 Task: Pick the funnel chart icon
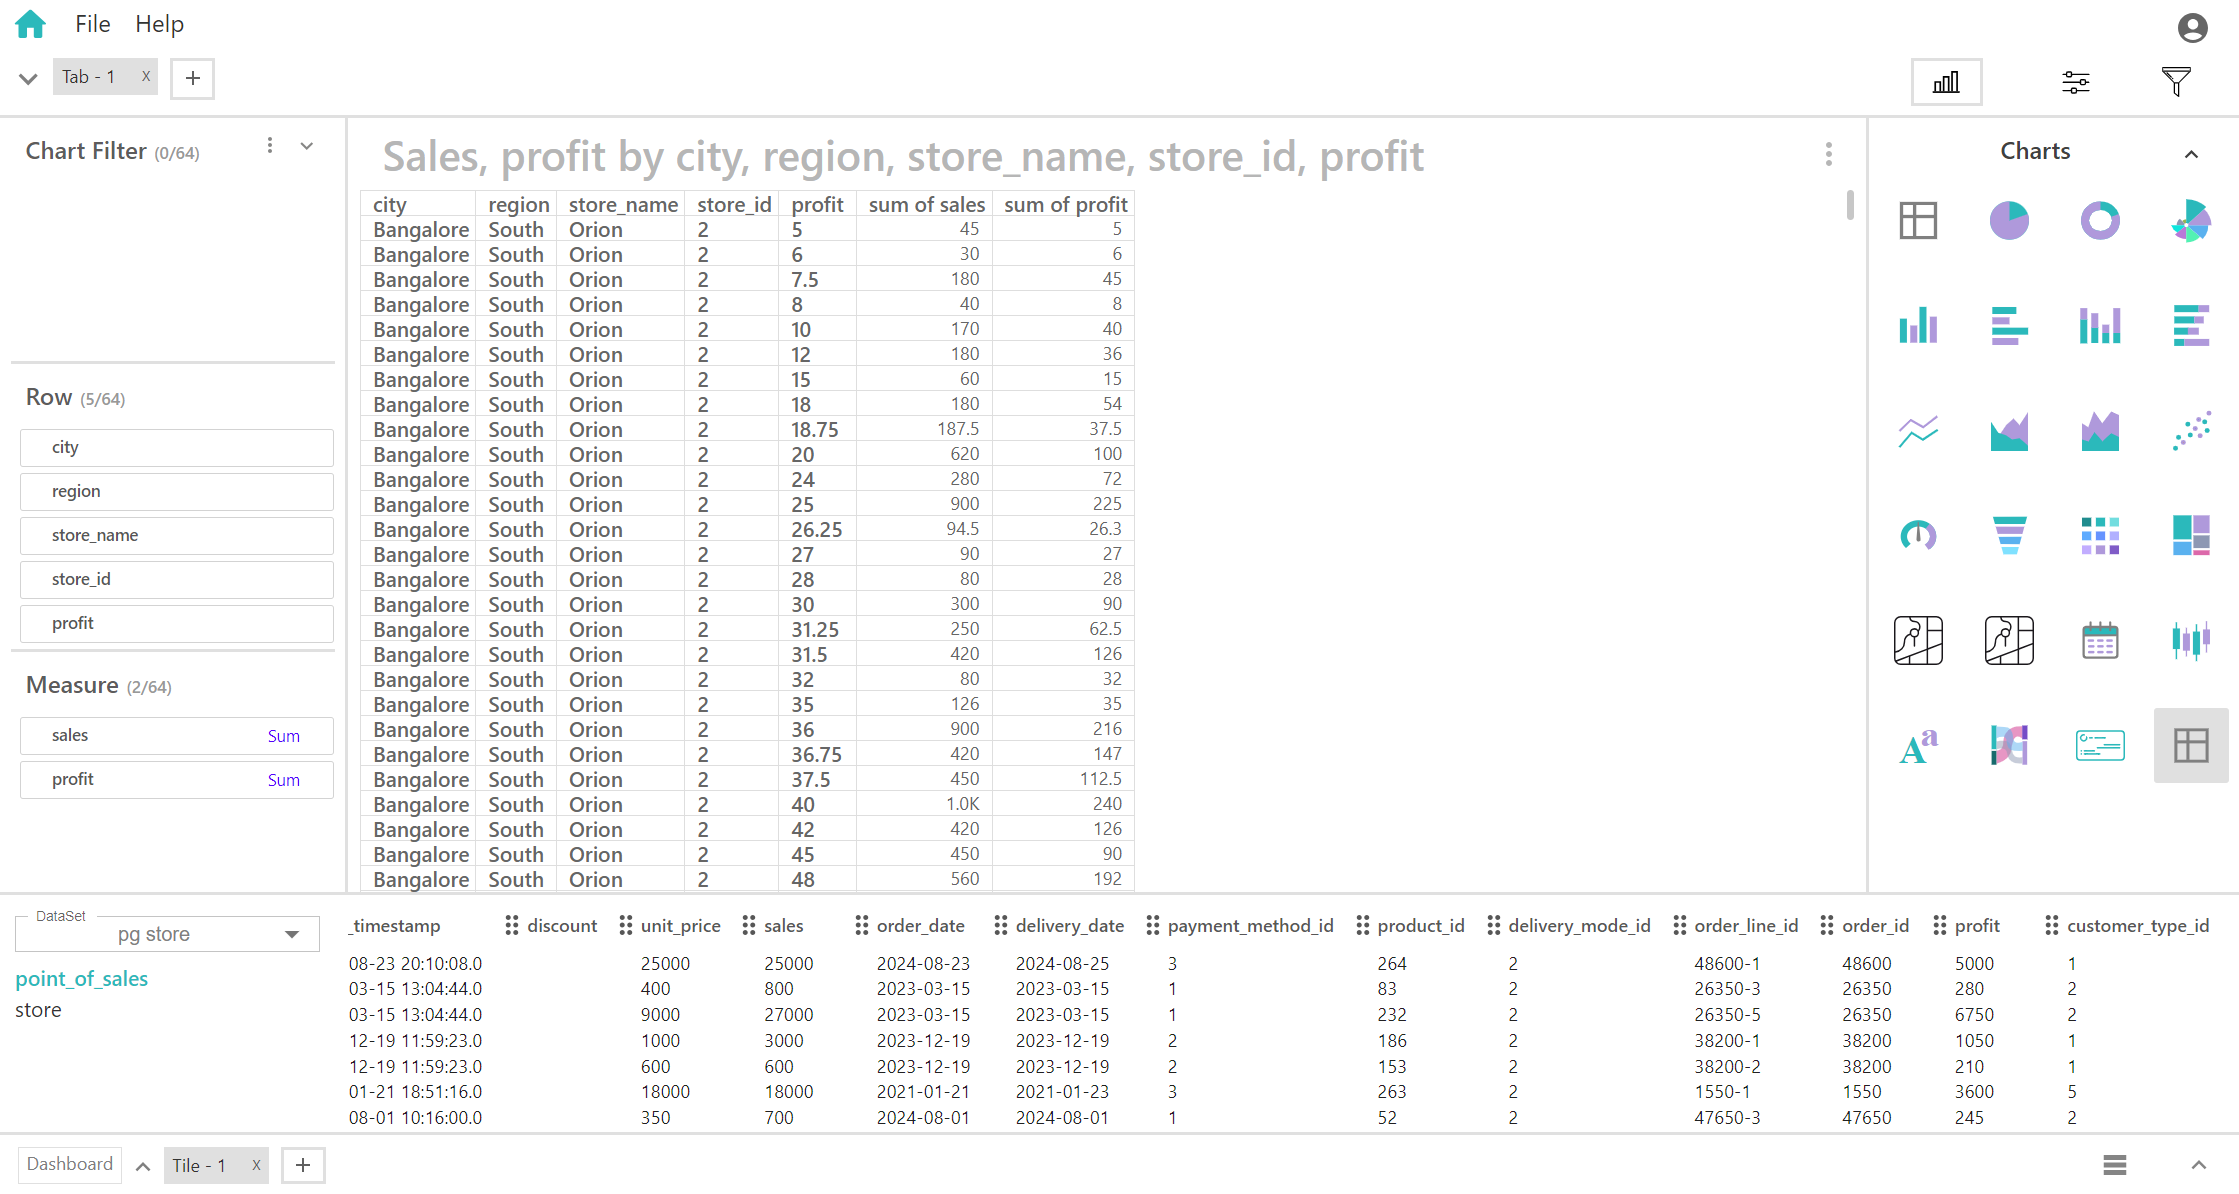2009,536
